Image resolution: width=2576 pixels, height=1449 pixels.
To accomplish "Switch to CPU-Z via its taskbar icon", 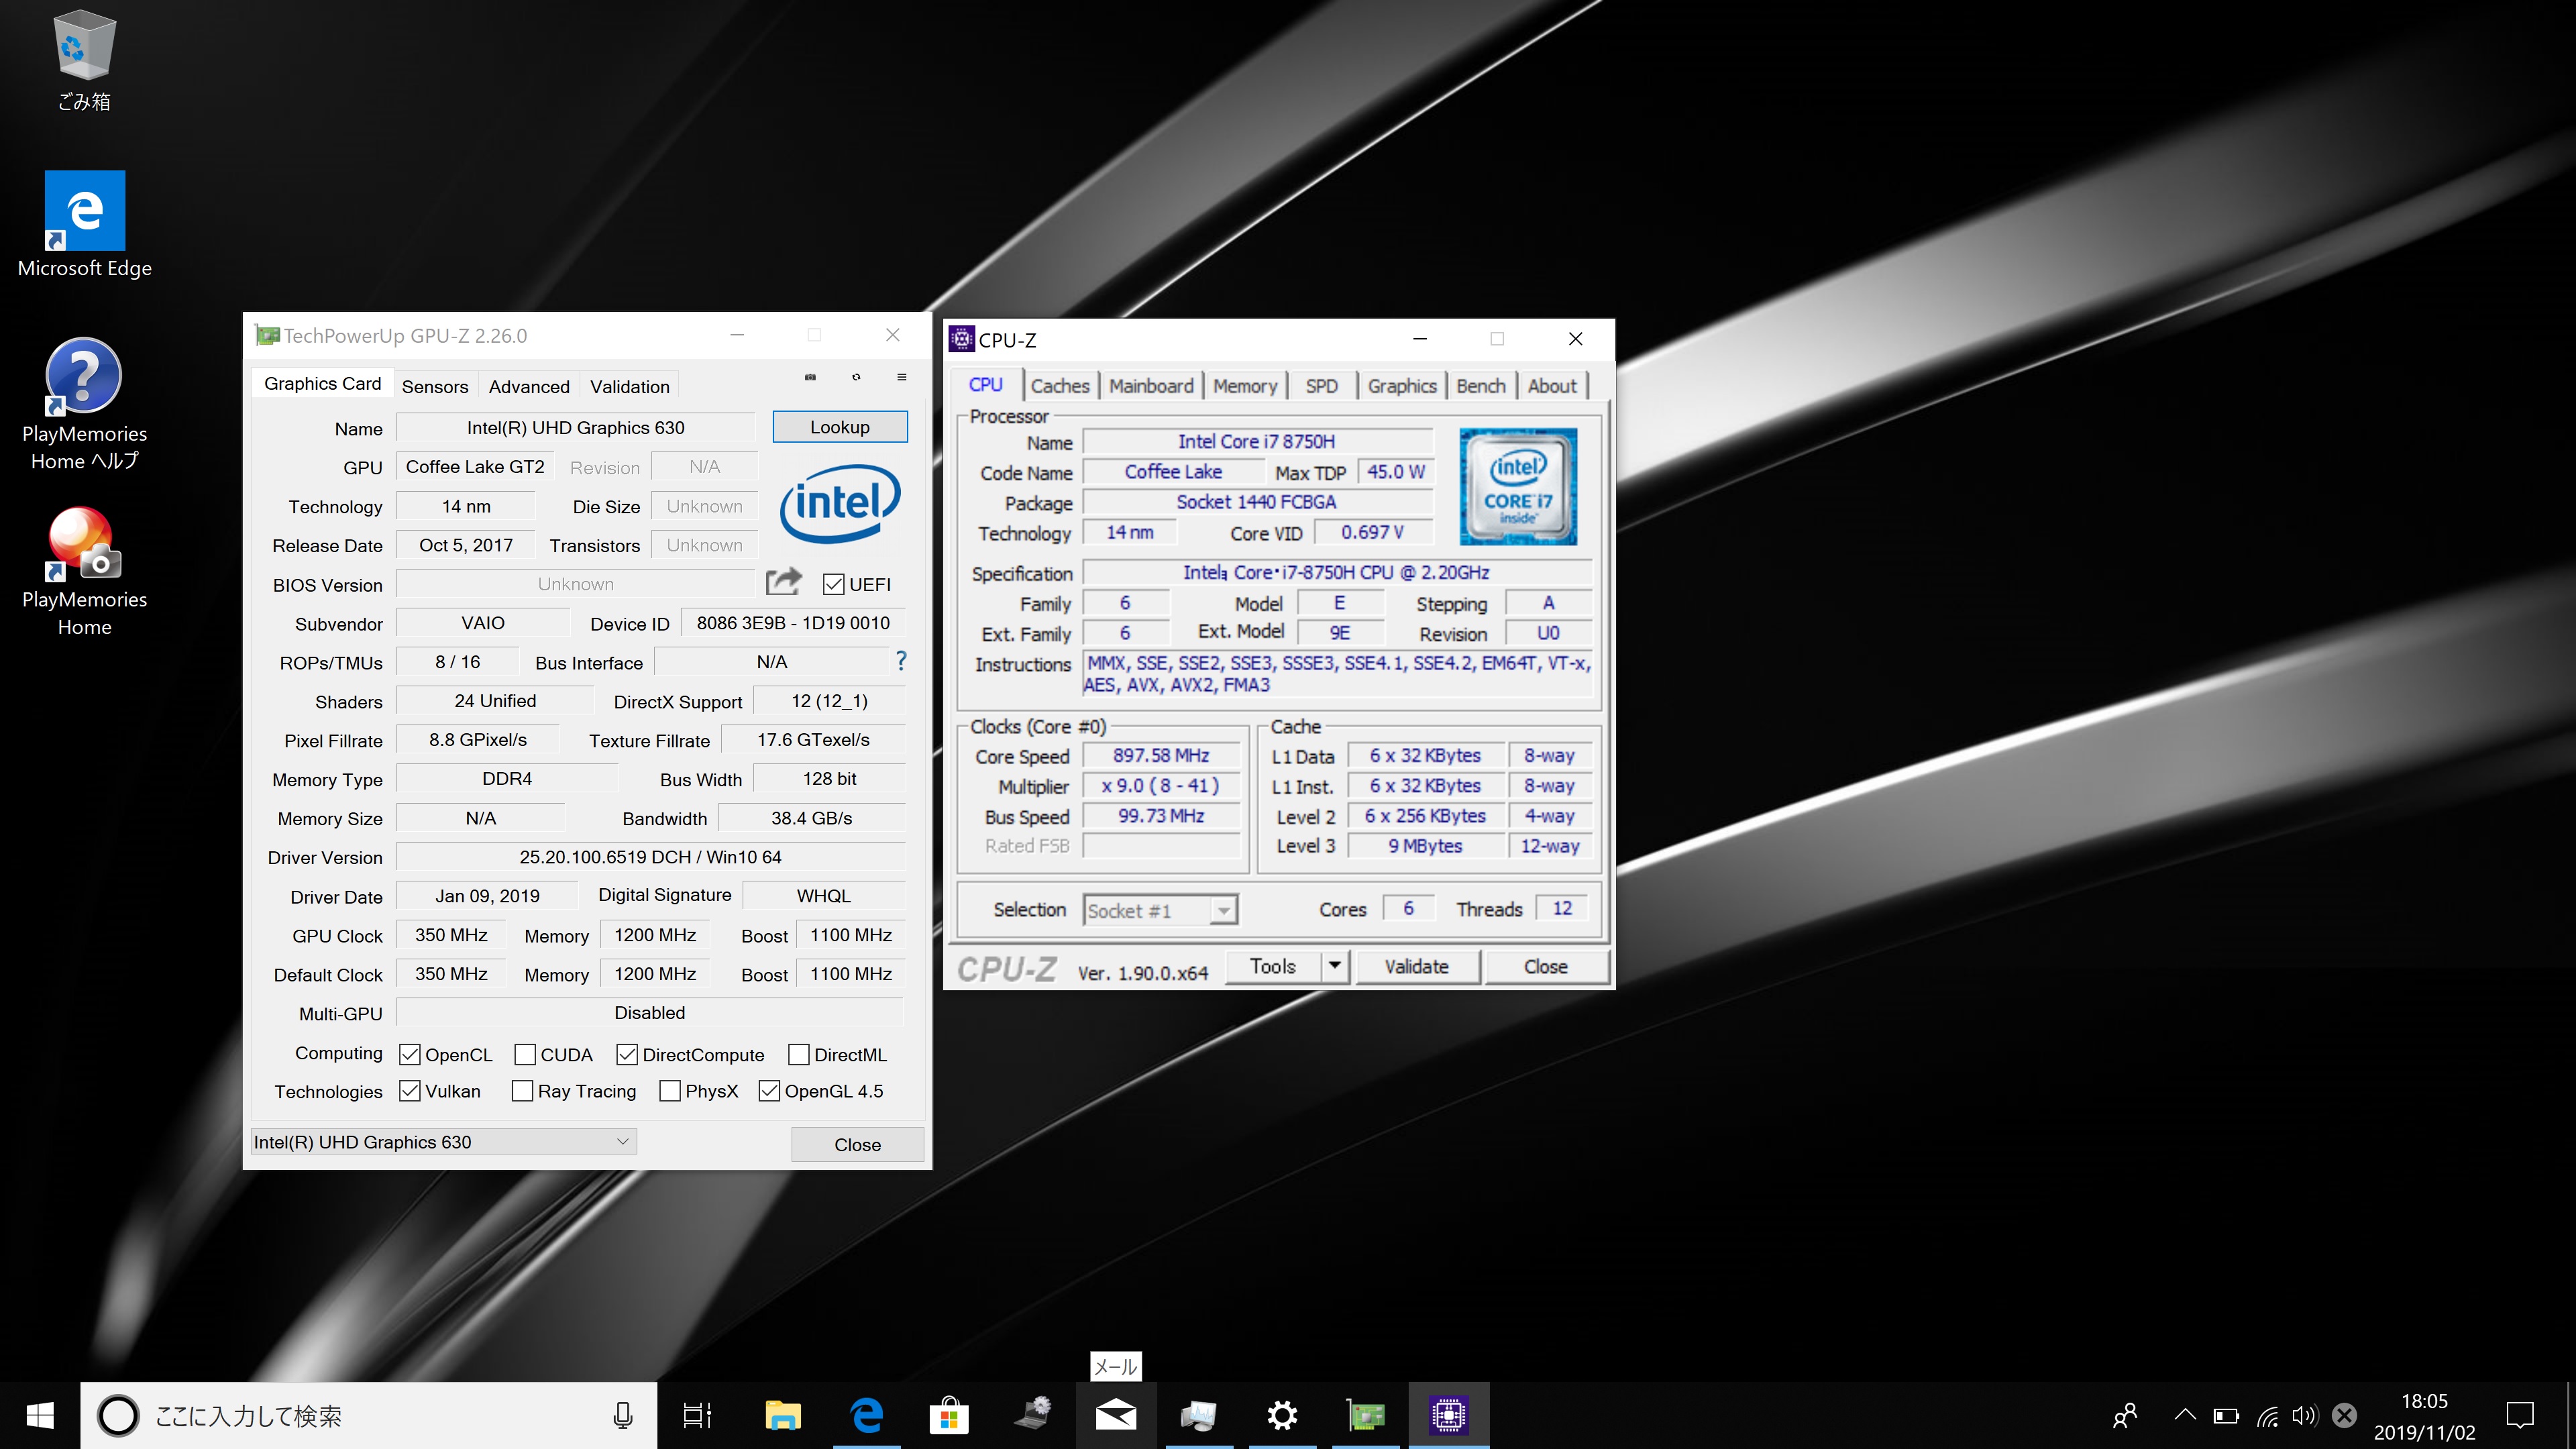I will (x=1448, y=1415).
